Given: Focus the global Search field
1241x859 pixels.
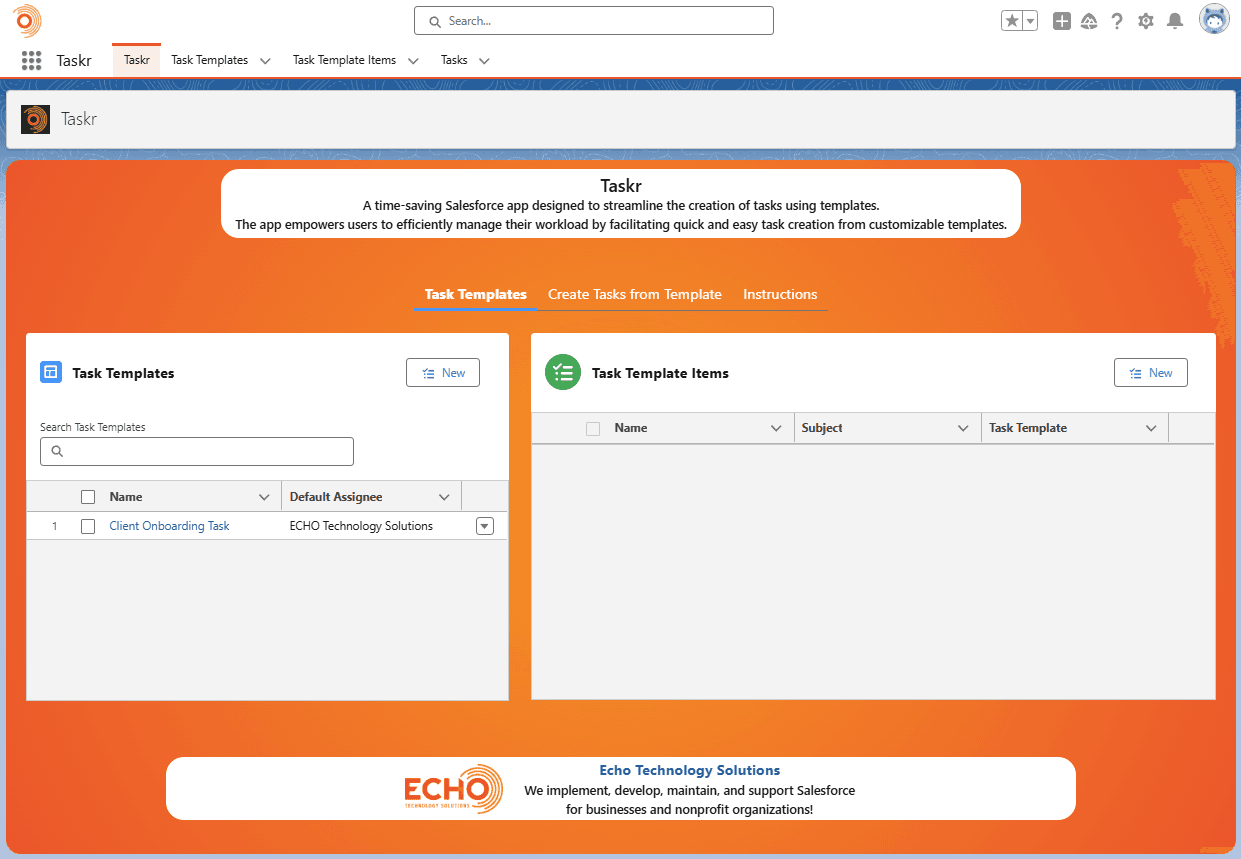Looking at the screenshot, I should [x=594, y=21].
